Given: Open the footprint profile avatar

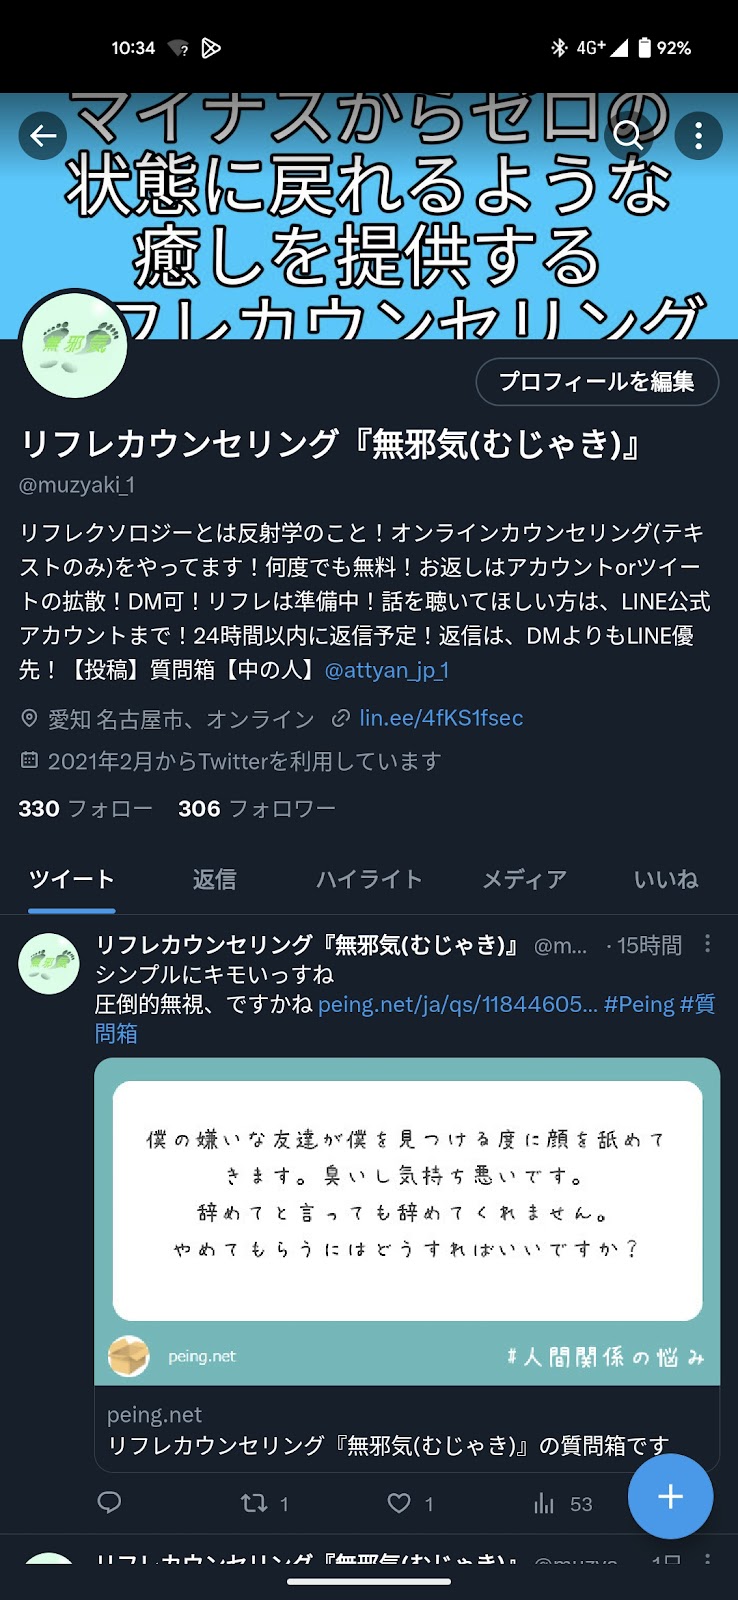Looking at the screenshot, I should coord(75,346).
